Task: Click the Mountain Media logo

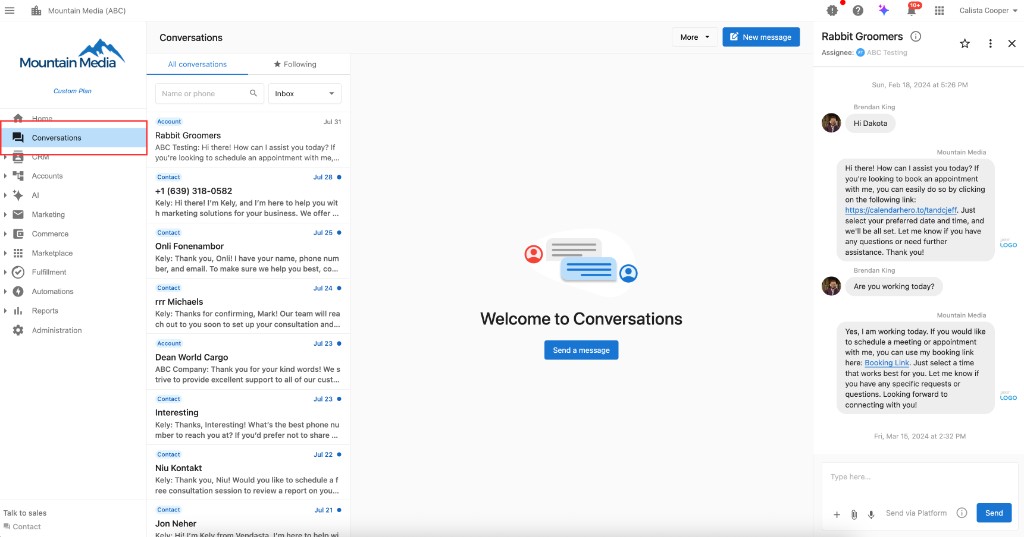Action: [x=72, y=55]
